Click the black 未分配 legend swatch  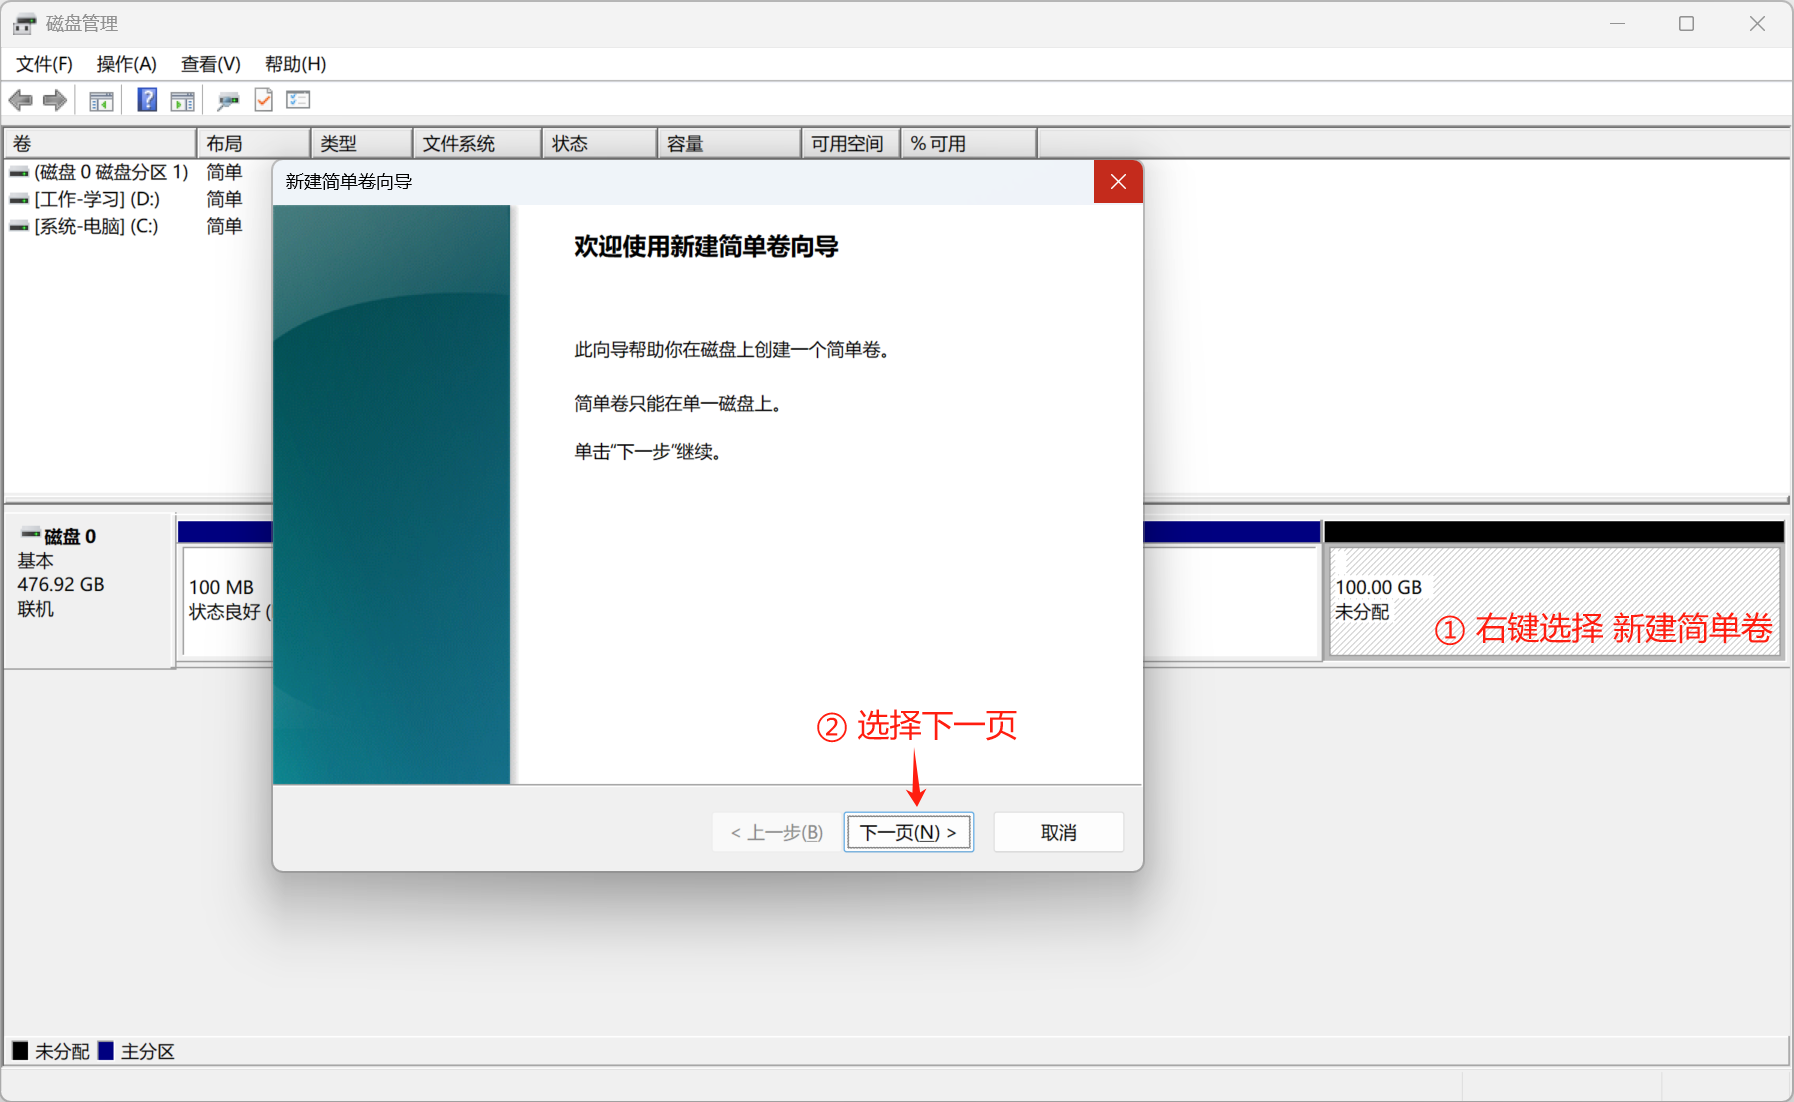point(20,1051)
